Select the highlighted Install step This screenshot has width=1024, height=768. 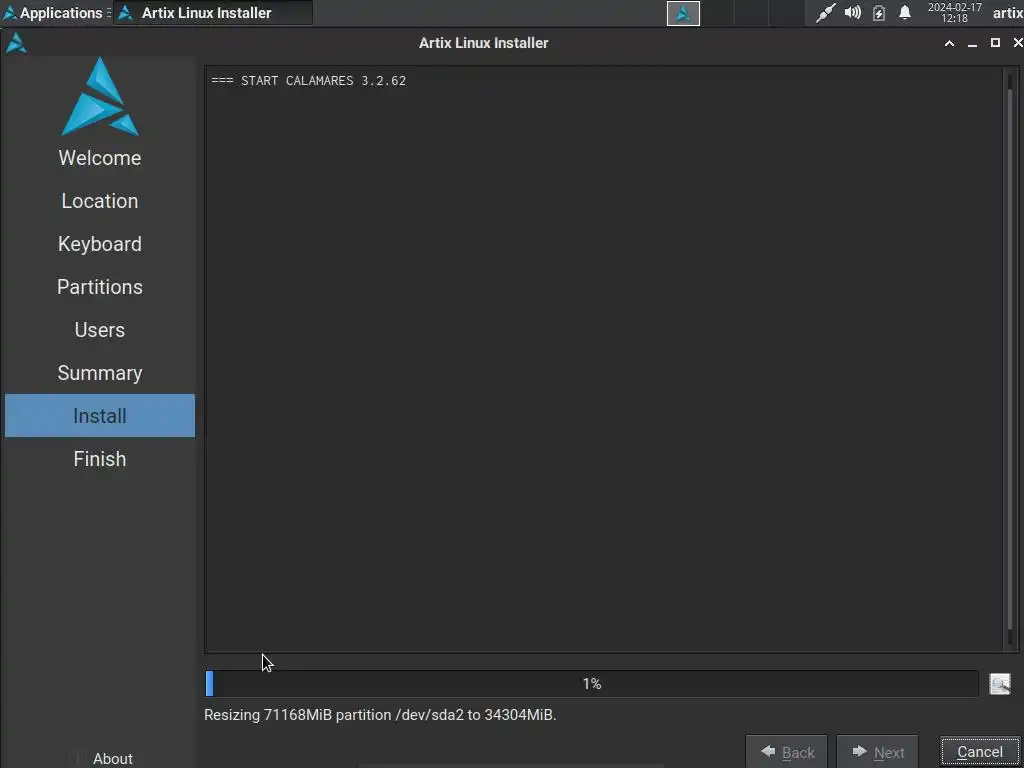pyautogui.click(x=100, y=416)
